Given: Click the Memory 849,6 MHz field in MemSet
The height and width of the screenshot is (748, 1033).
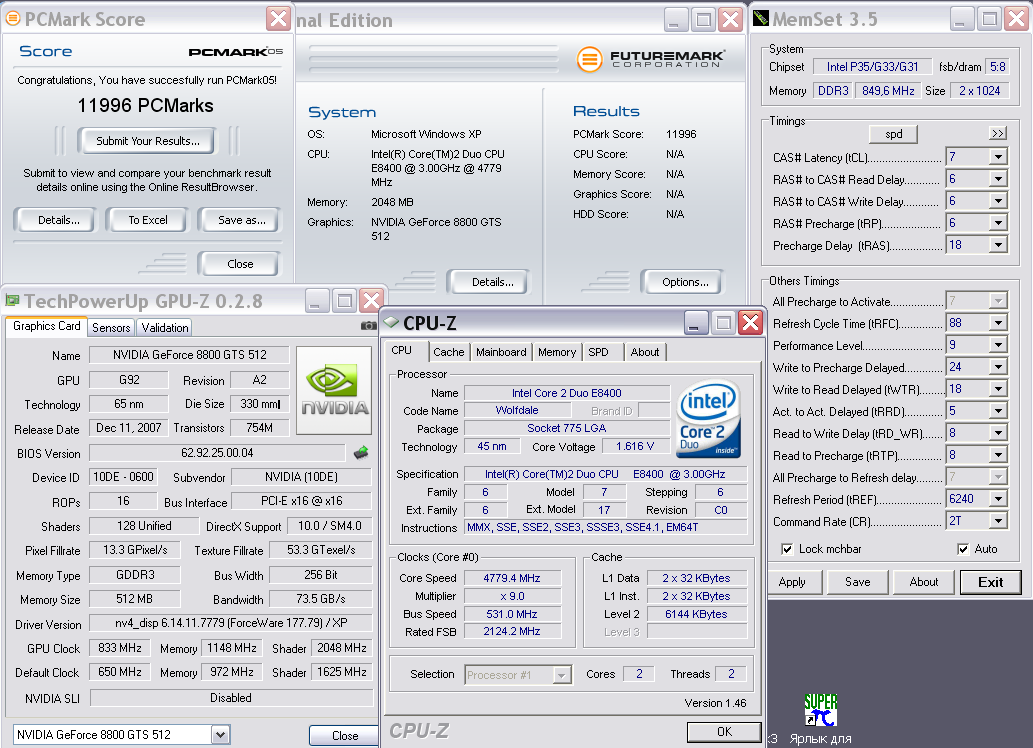Looking at the screenshot, I should pyautogui.click(x=888, y=91).
